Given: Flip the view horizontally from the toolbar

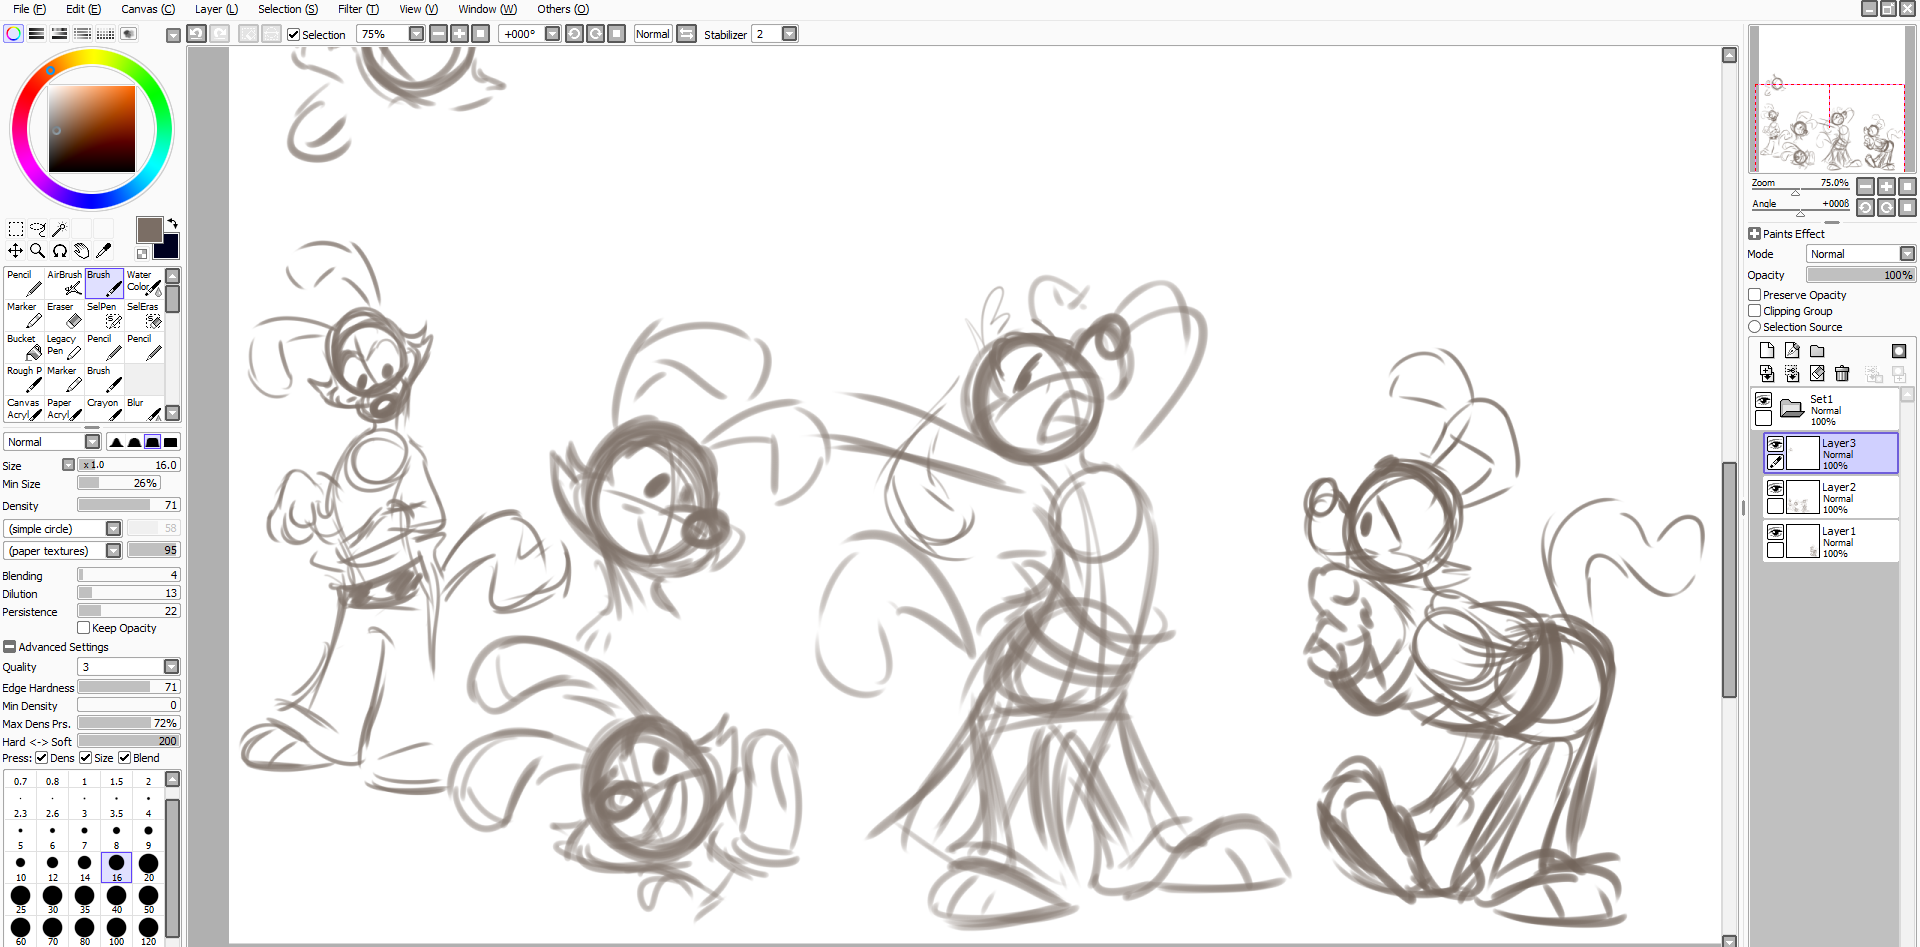Looking at the screenshot, I should coord(687,34).
